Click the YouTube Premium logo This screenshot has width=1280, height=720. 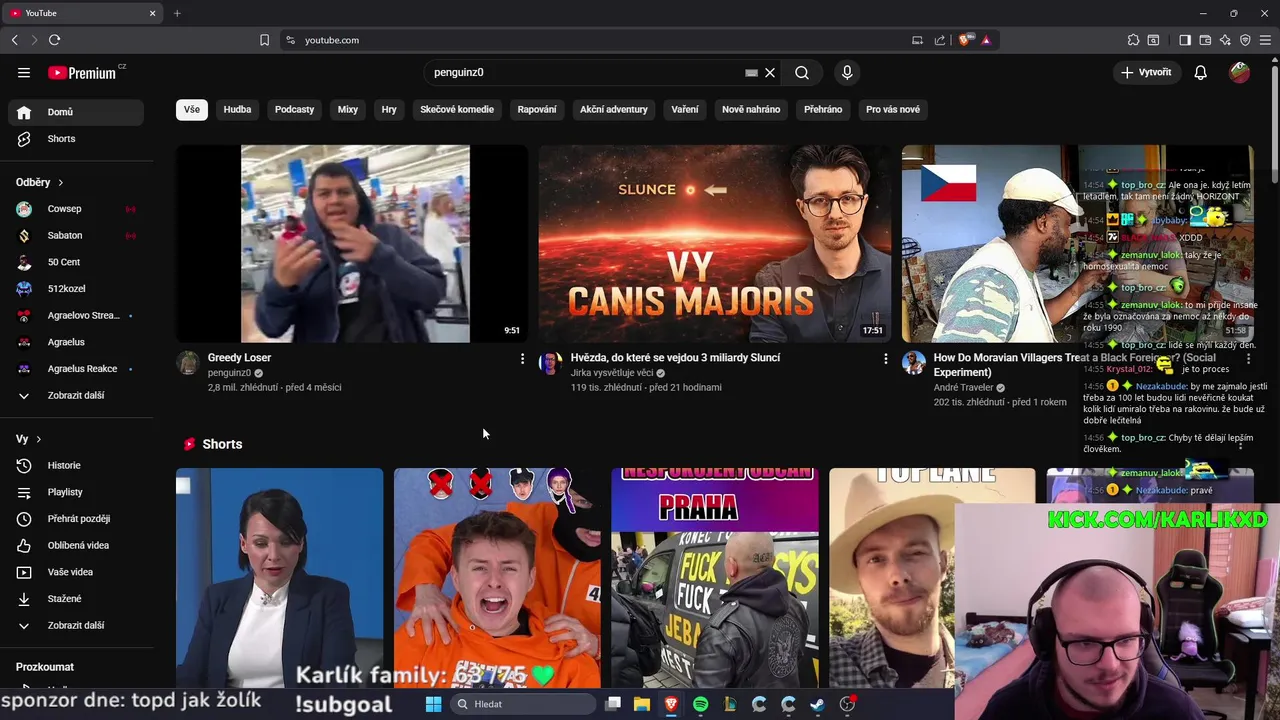[82, 73]
